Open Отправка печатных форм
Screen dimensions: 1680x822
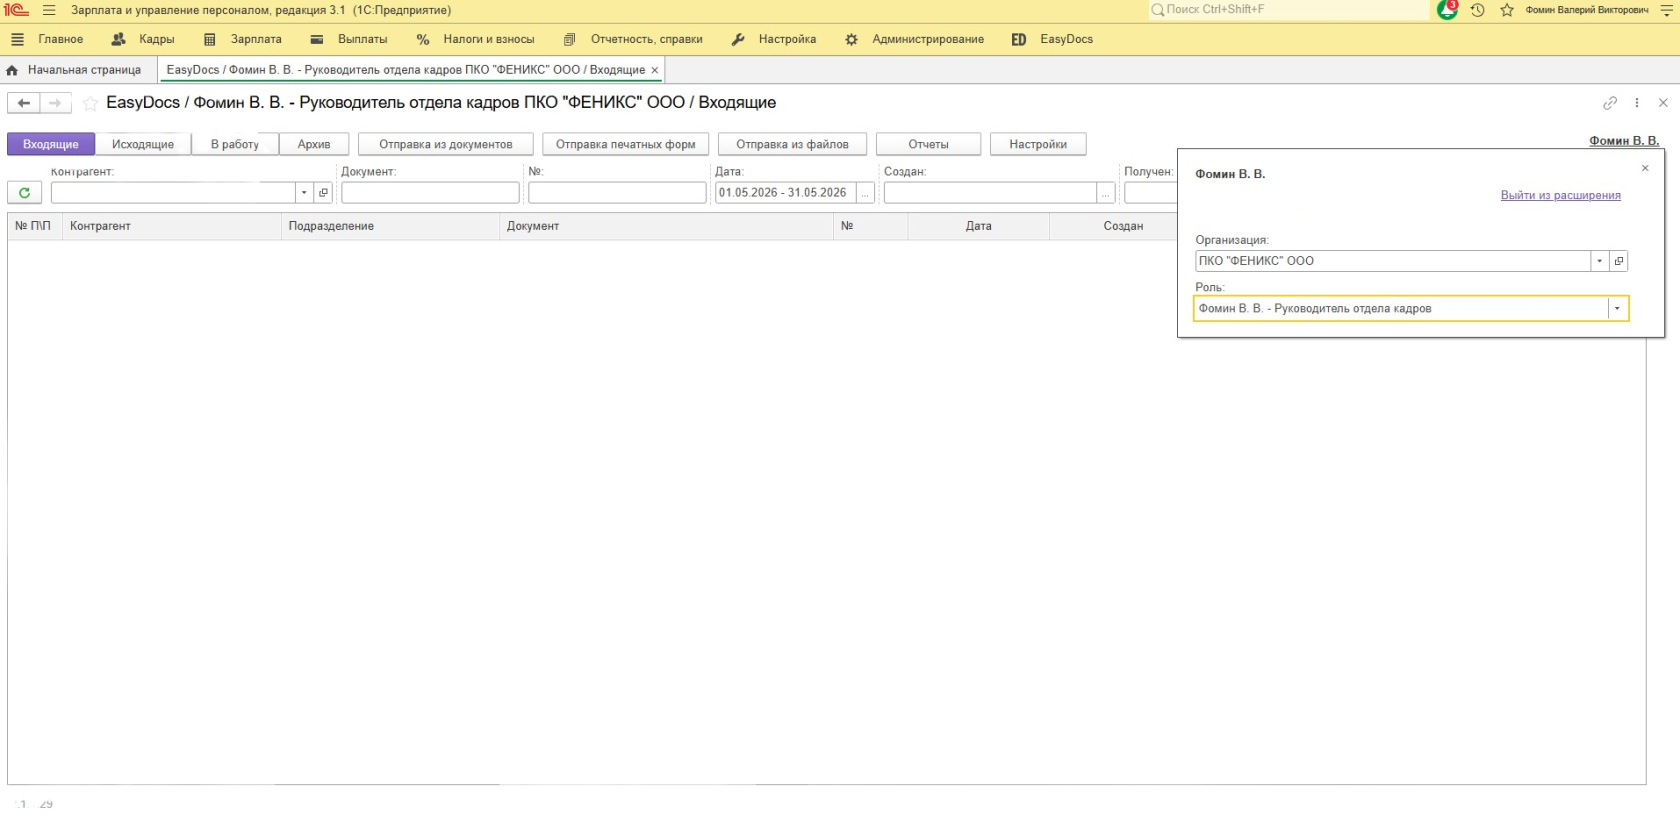(x=626, y=145)
